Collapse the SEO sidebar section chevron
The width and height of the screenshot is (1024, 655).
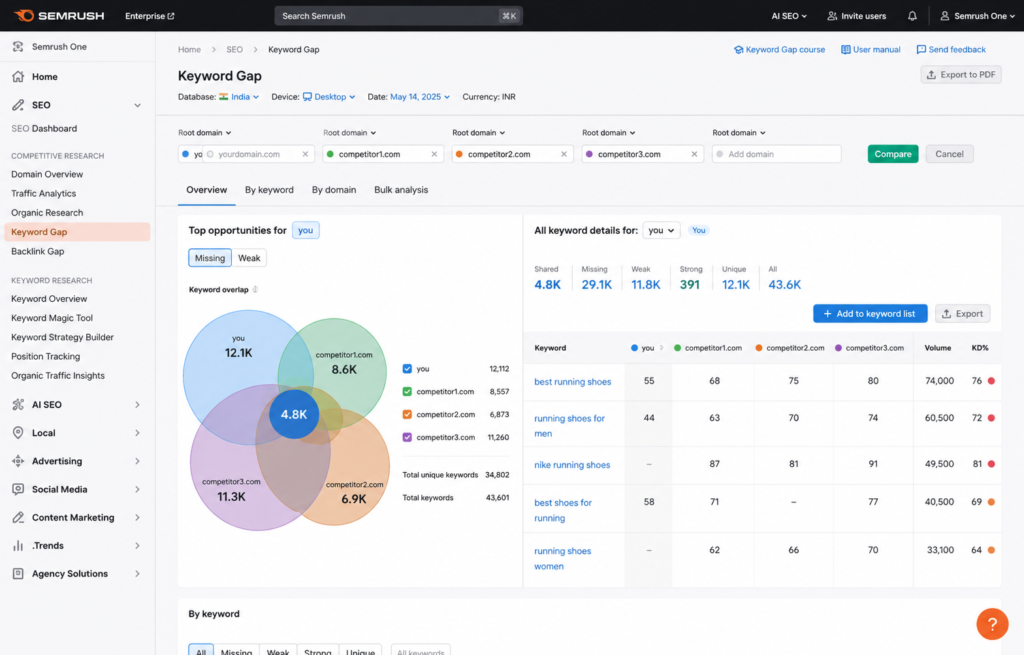click(137, 104)
